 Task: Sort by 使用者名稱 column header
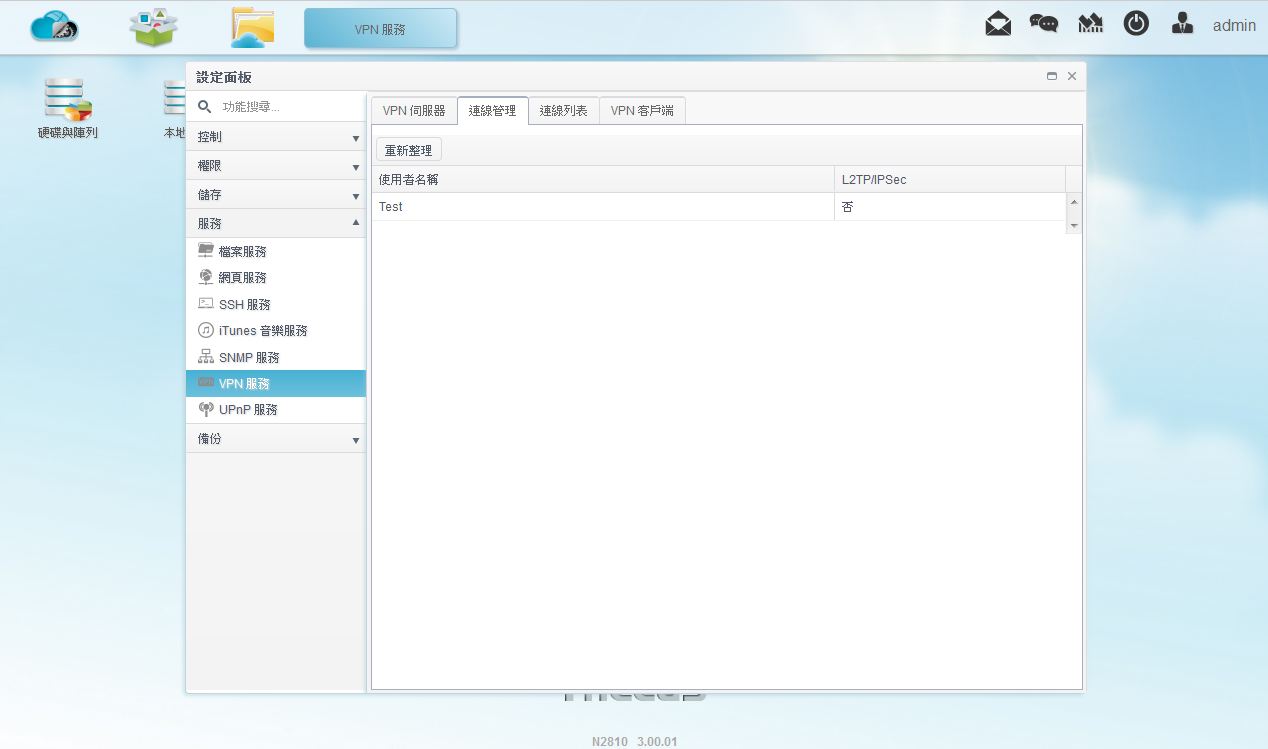pyautogui.click(x=603, y=179)
